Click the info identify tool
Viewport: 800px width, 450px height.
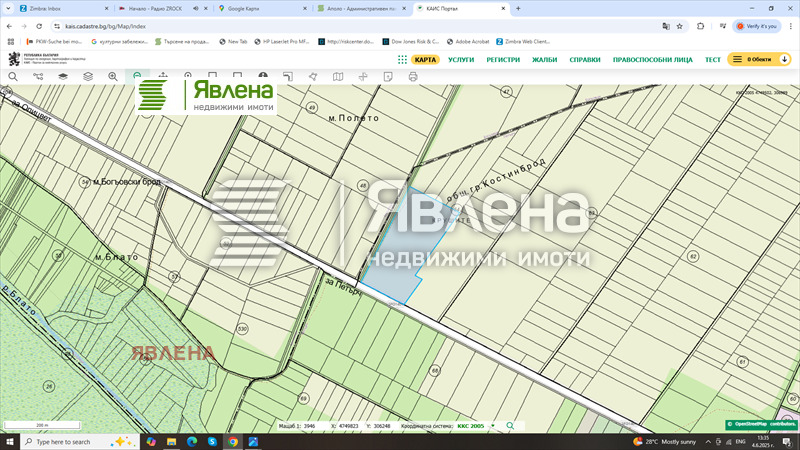[263, 76]
